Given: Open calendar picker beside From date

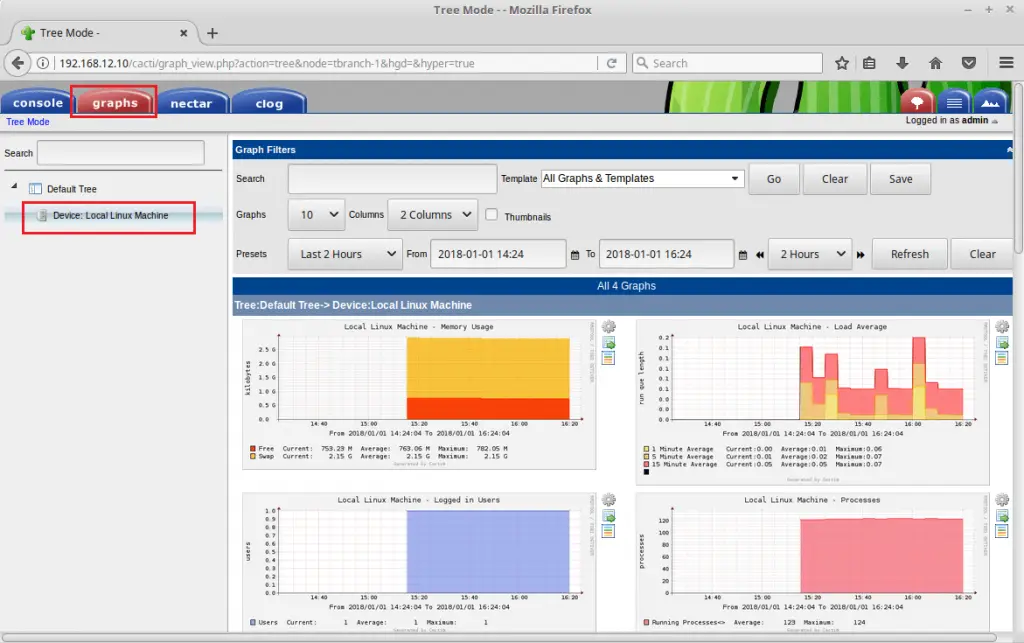Looking at the screenshot, I should [575, 255].
